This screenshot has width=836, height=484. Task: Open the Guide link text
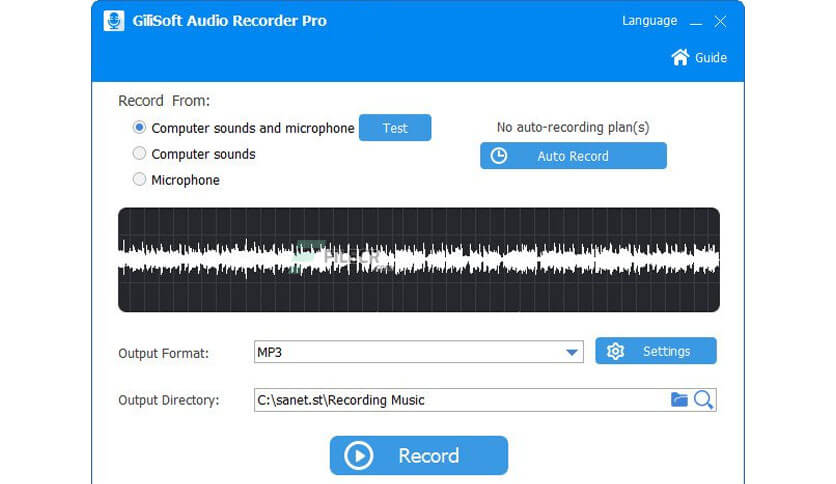click(711, 58)
